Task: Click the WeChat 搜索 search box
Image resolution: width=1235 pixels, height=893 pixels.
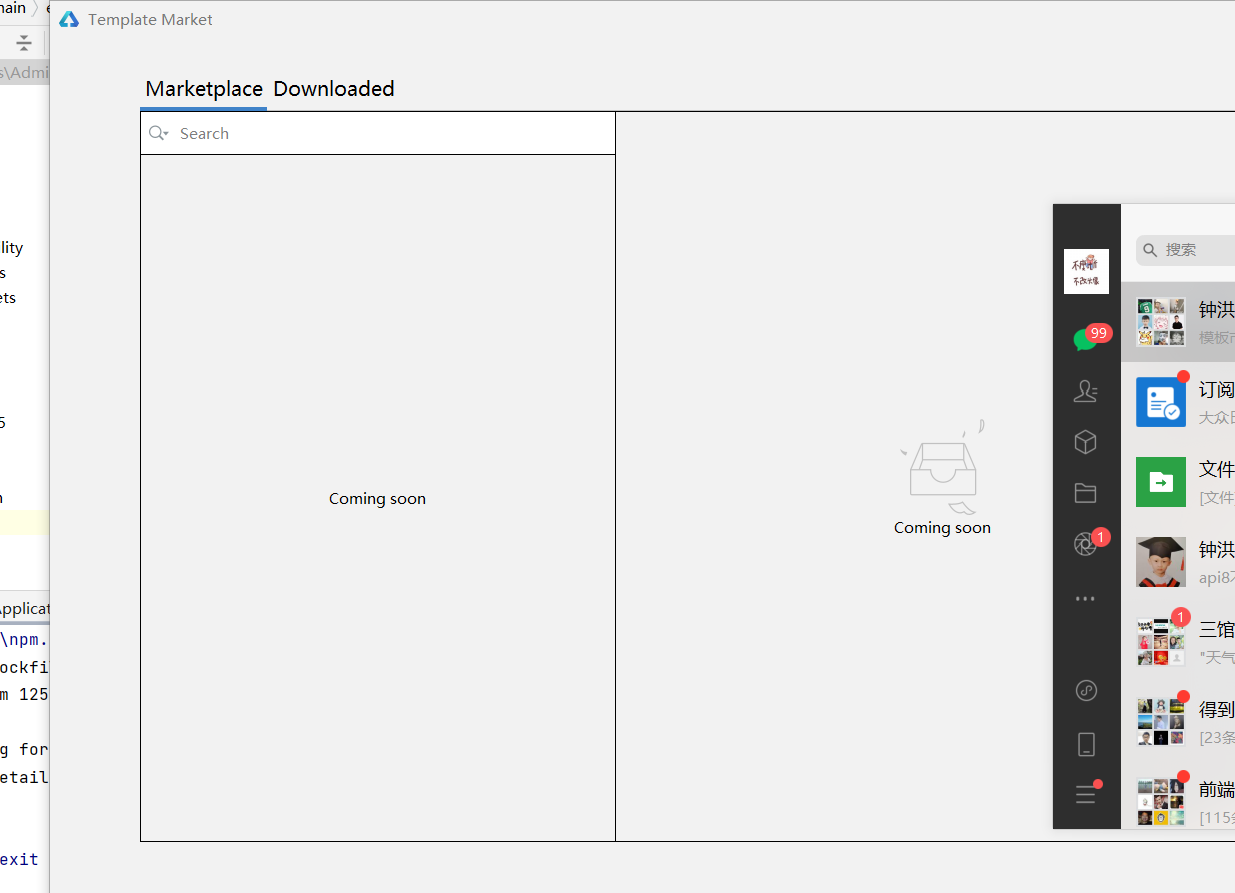Action: pos(1186,249)
